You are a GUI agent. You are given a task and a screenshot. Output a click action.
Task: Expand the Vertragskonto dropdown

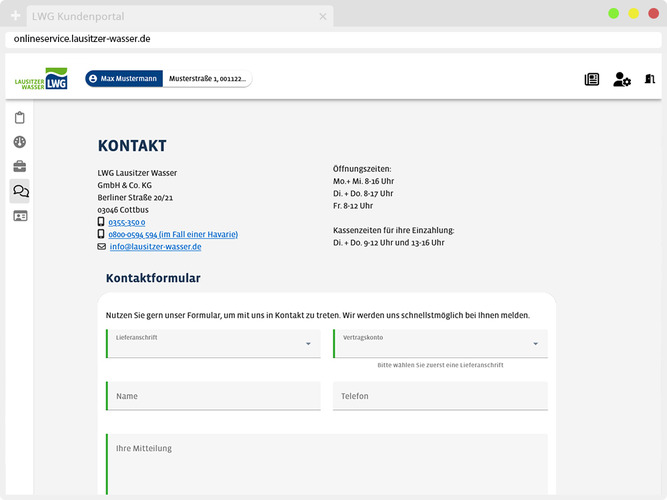(441, 343)
